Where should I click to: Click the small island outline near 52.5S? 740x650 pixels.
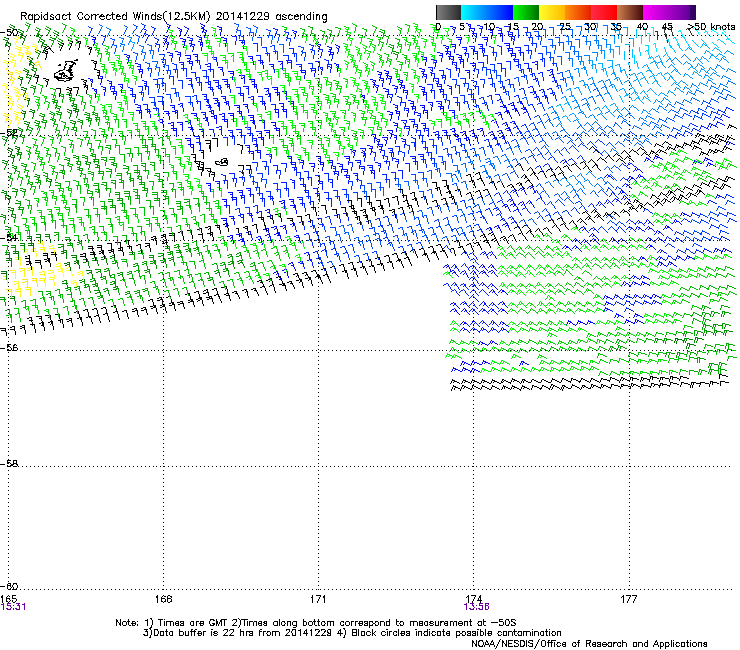coord(222,162)
